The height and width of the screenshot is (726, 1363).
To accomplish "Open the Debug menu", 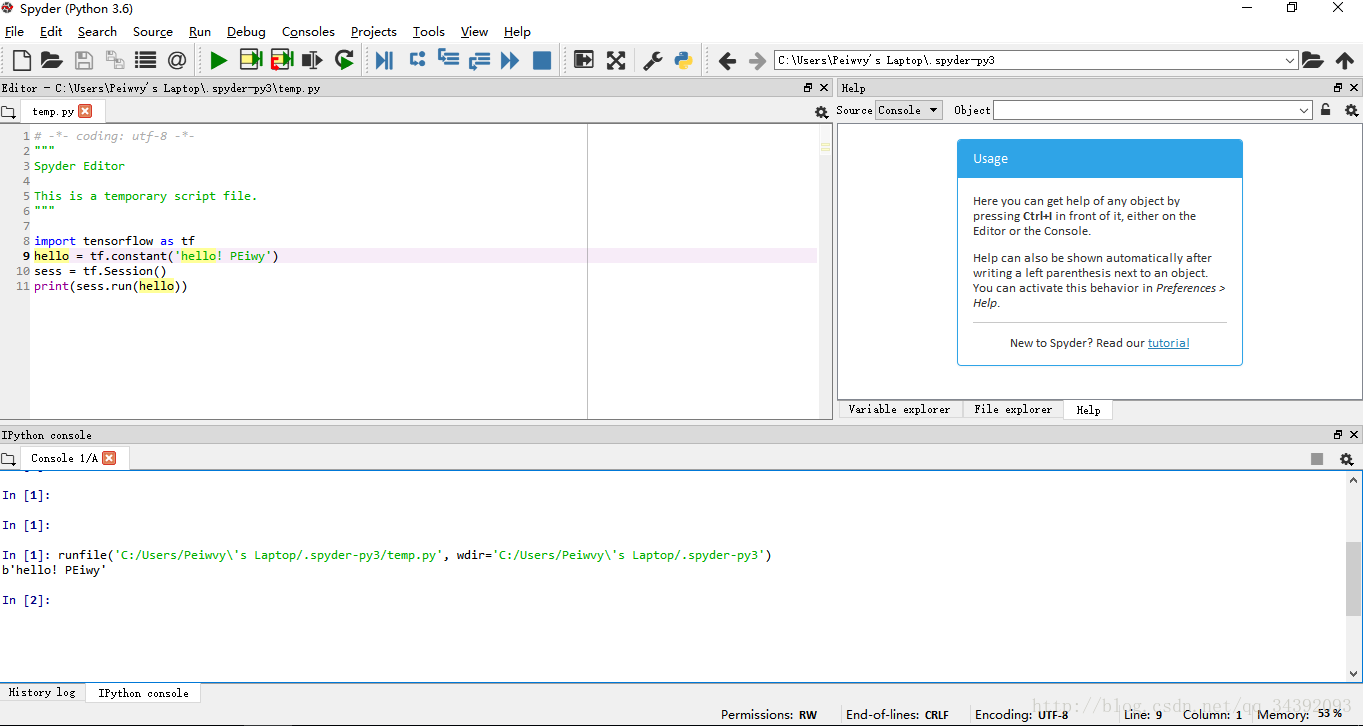I will point(246,32).
